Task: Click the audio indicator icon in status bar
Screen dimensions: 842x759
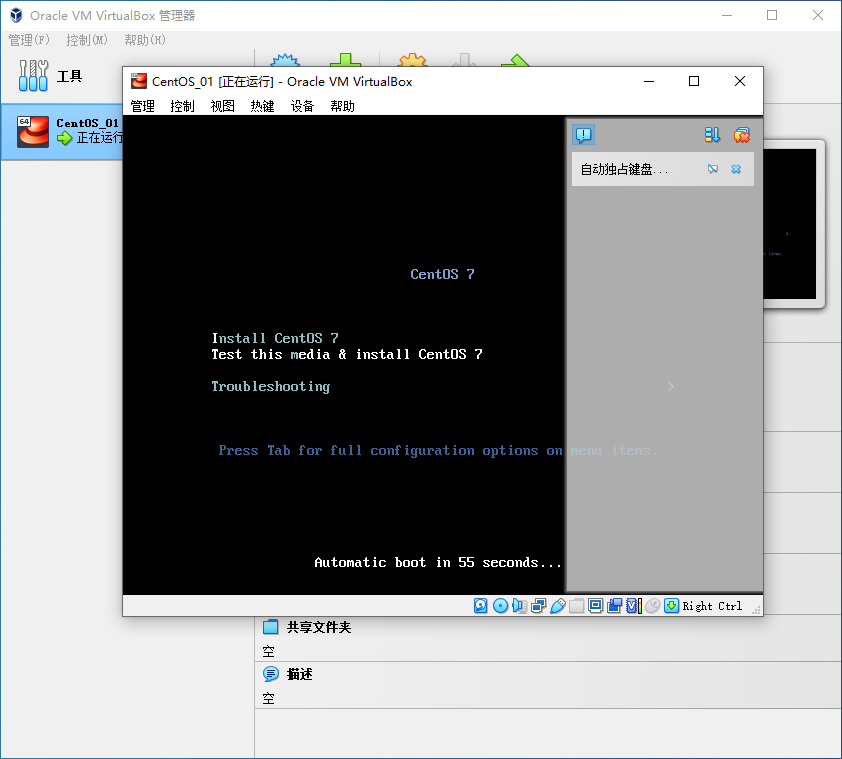Action: pos(519,606)
